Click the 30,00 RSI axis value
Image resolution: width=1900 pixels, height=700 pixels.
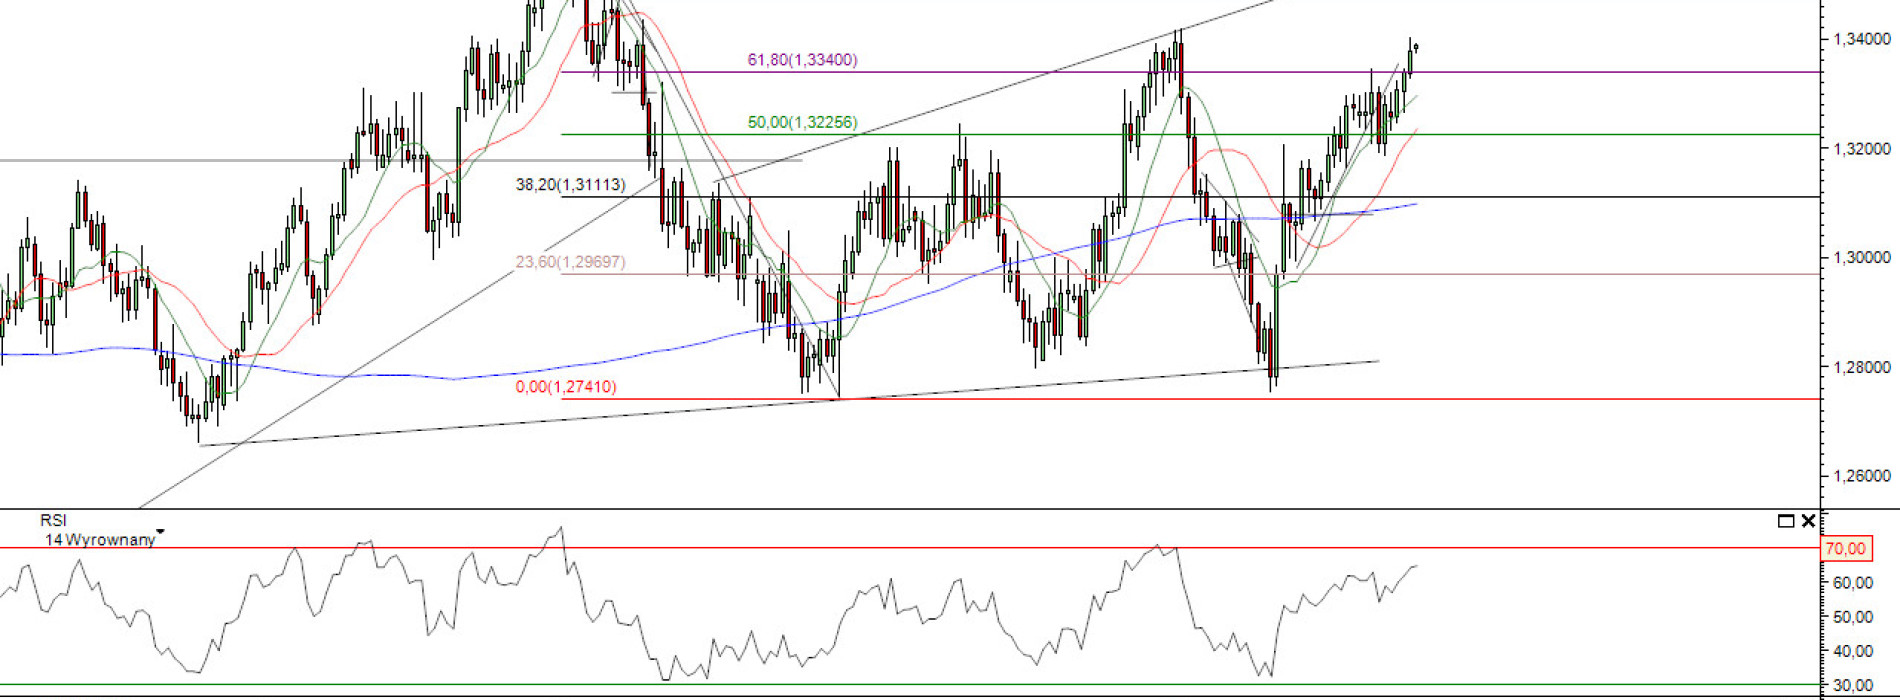coord(1854,686)
